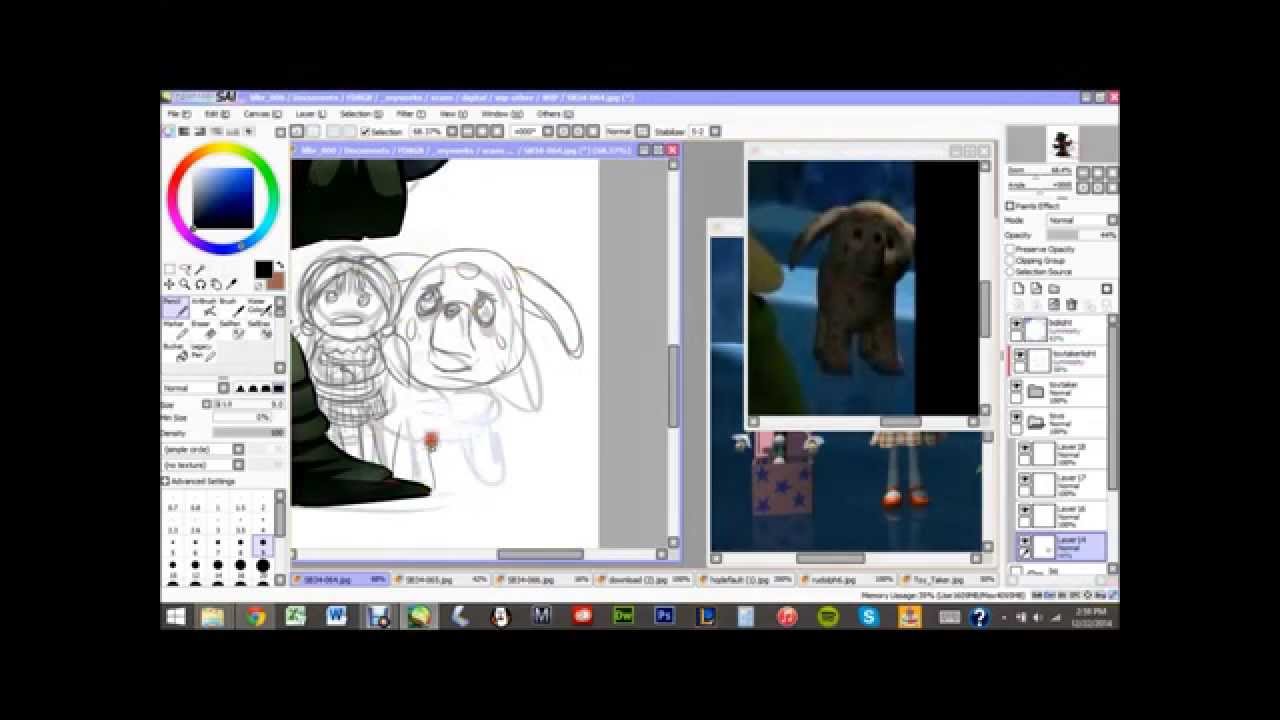Select the move tool
The image size is (1280, 720).
(x=169, y=284)
